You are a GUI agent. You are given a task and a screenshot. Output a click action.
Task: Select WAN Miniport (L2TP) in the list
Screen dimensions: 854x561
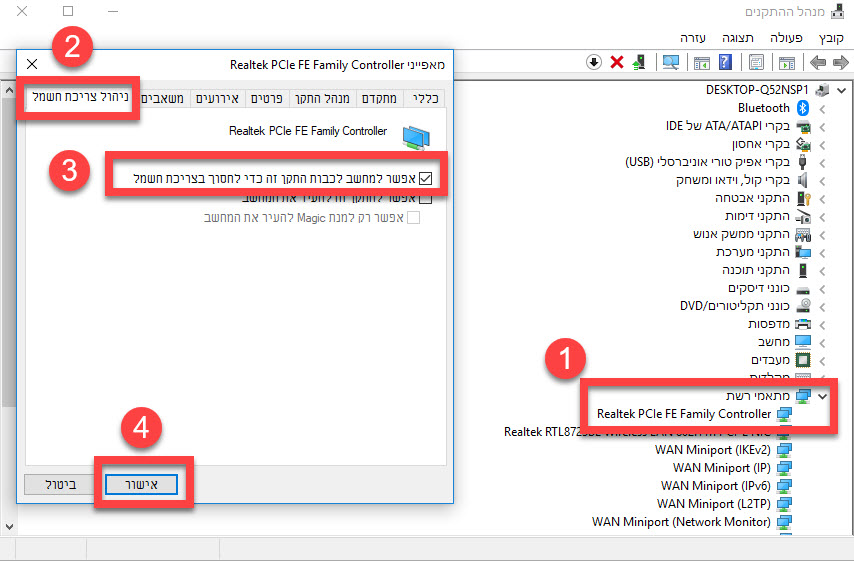tap(713, 504)
